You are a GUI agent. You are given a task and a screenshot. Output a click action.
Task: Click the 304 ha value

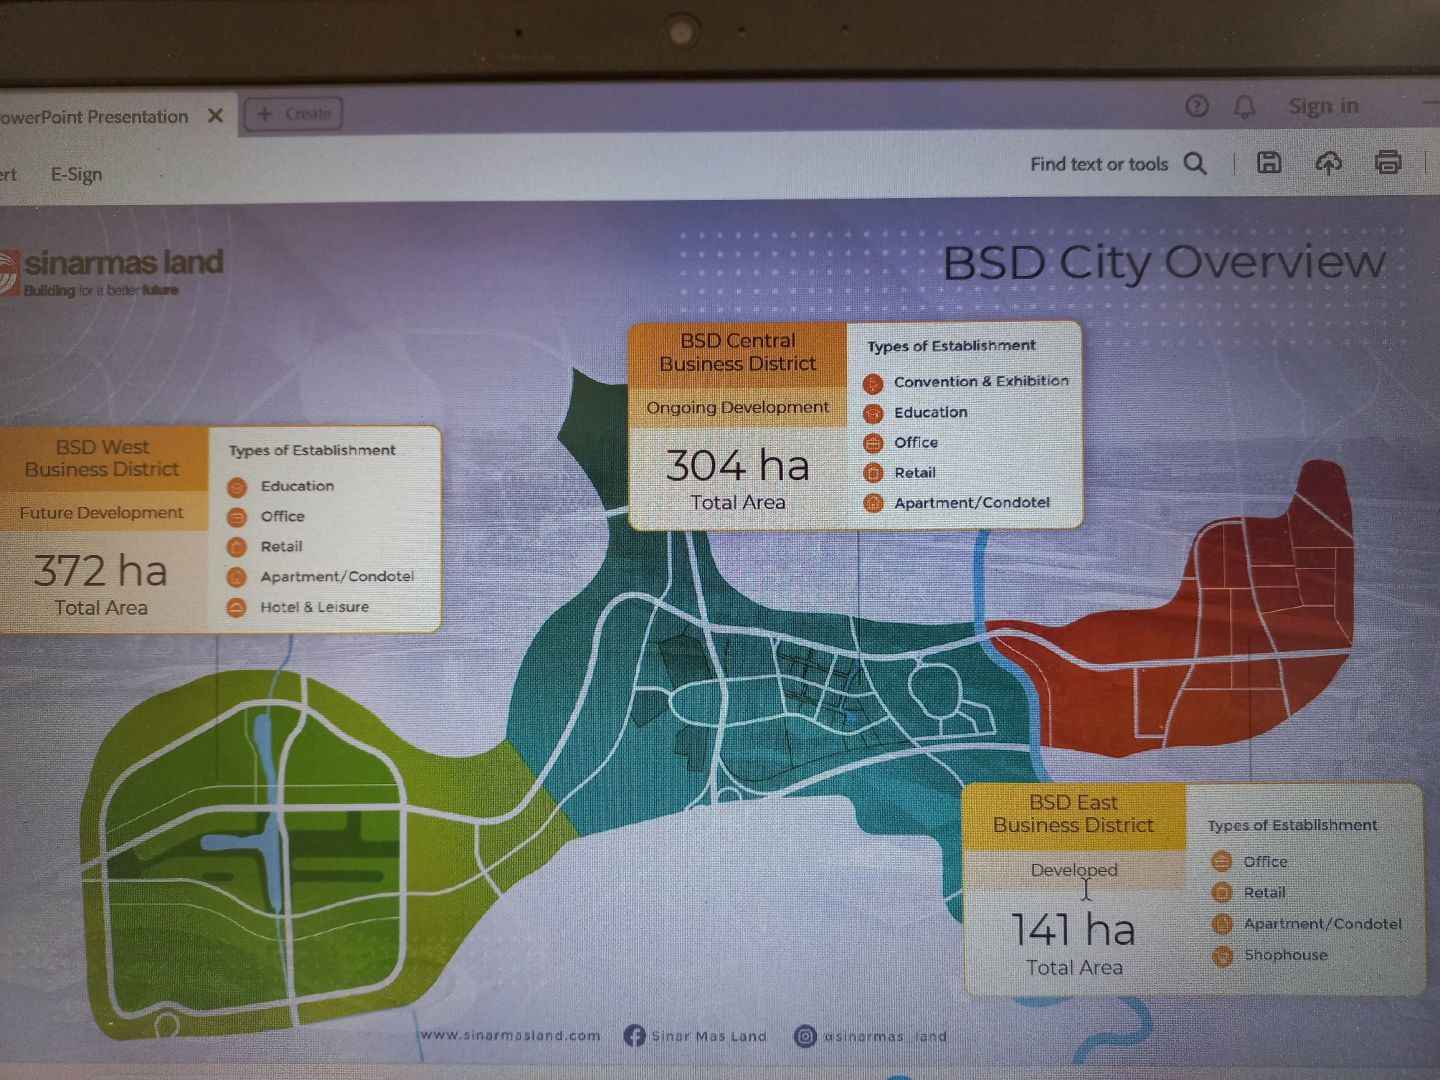click(738, 466)
